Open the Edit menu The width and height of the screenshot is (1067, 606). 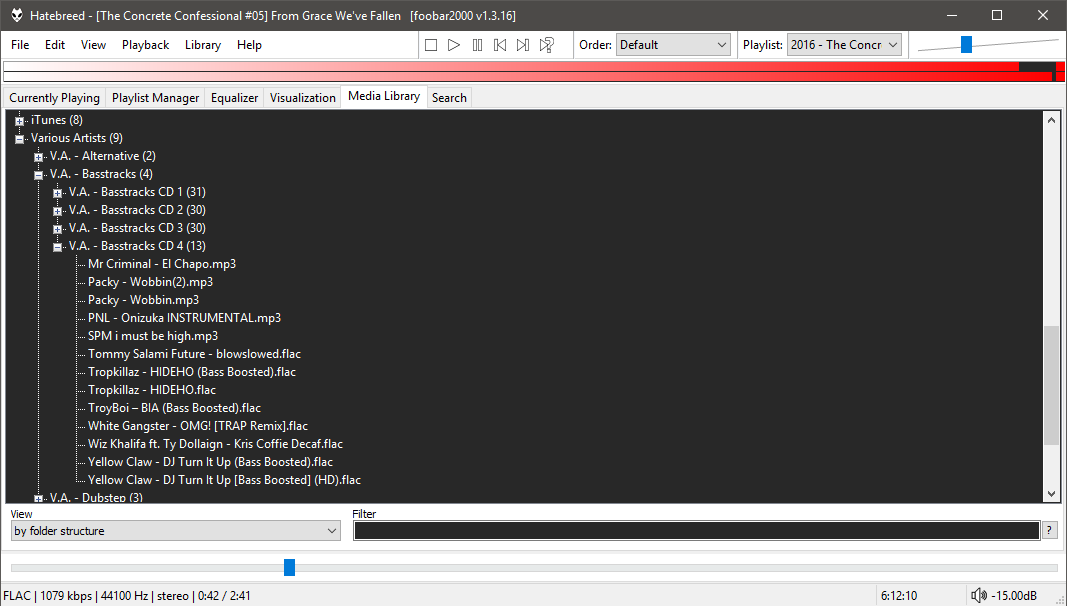pos(55,45)
